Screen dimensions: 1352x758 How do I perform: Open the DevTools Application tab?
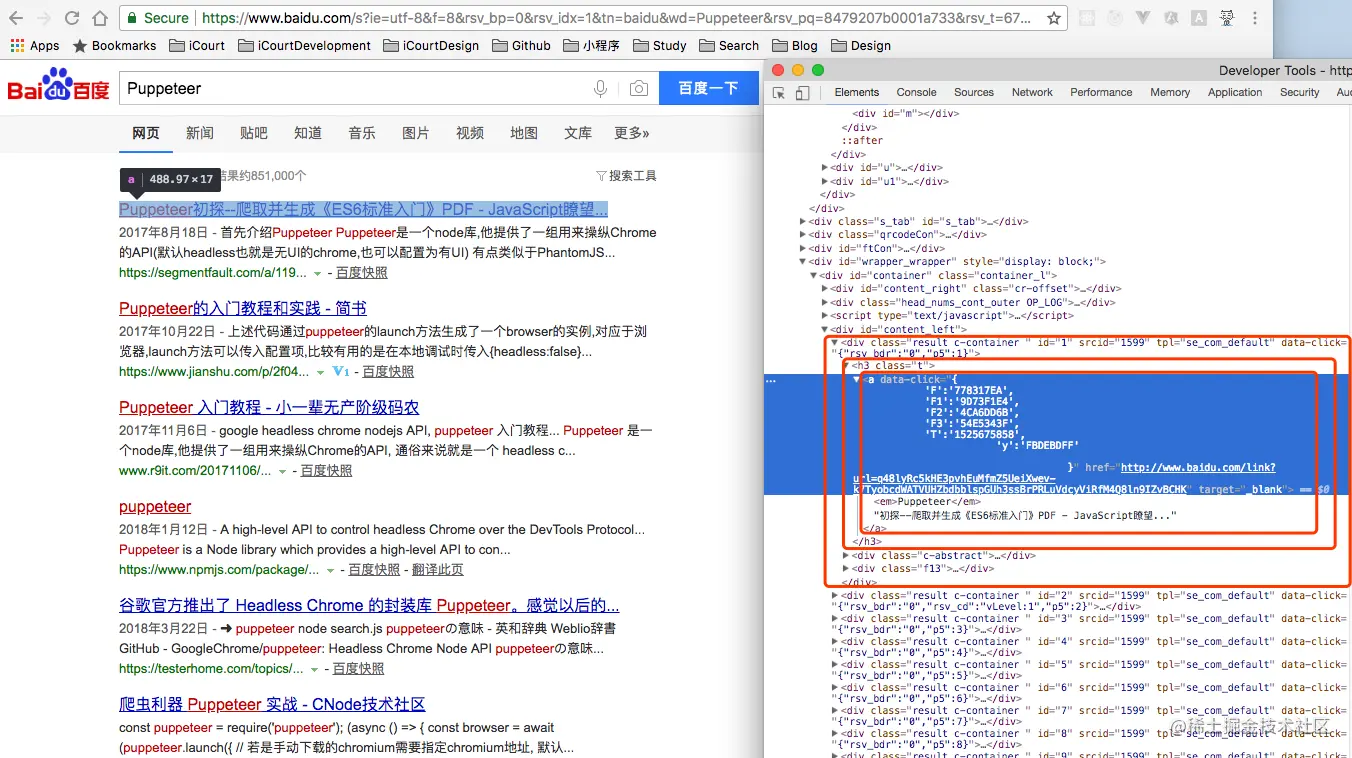pos(1235,92)
